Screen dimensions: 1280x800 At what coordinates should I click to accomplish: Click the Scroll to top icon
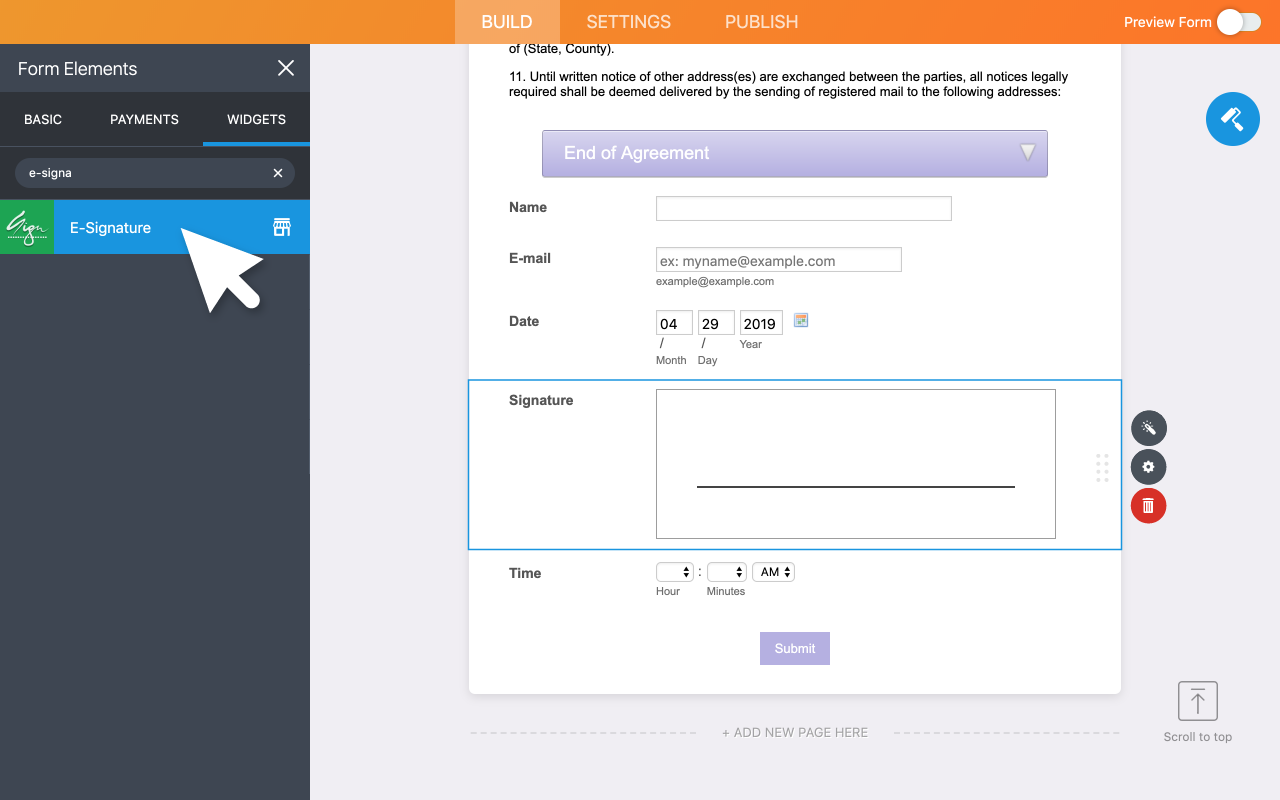(x=1197, y=701)
